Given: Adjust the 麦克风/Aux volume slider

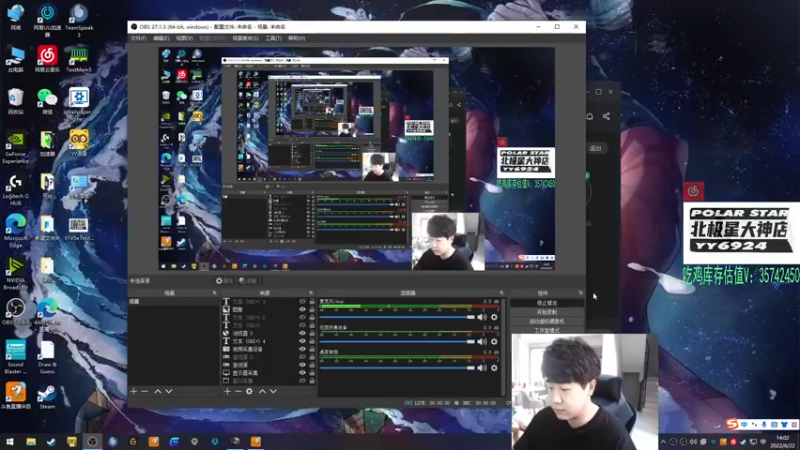Looking at the screenshot, I should 397,317.
